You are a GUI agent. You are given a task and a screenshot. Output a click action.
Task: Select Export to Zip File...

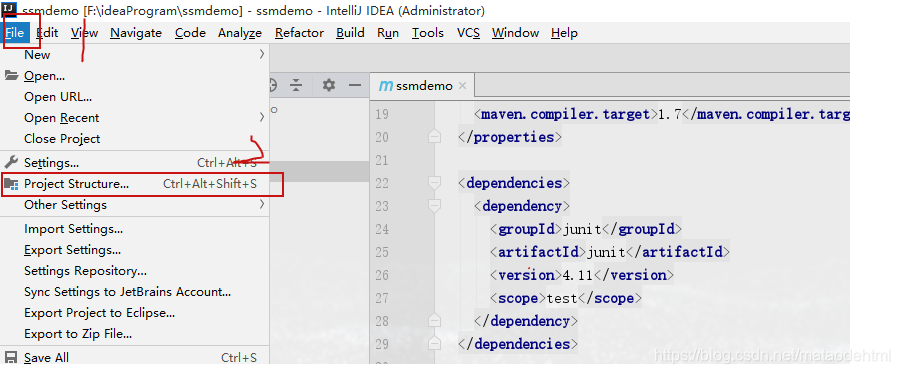point(135,334)
